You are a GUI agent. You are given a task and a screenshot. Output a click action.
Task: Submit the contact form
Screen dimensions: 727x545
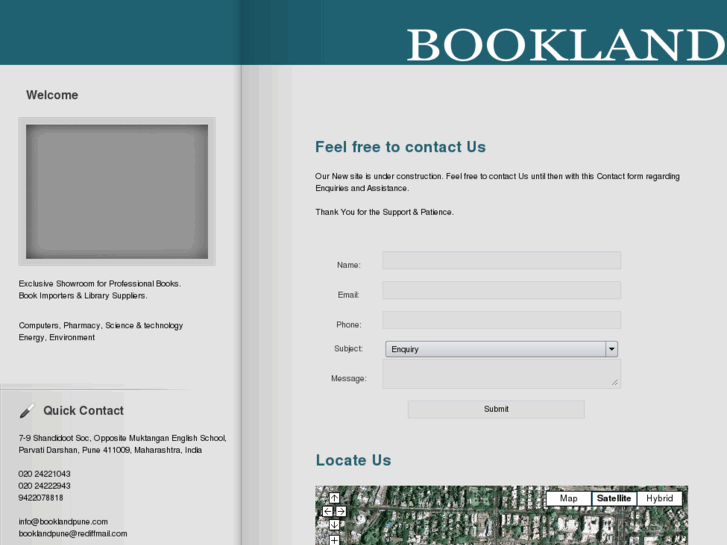496,409
